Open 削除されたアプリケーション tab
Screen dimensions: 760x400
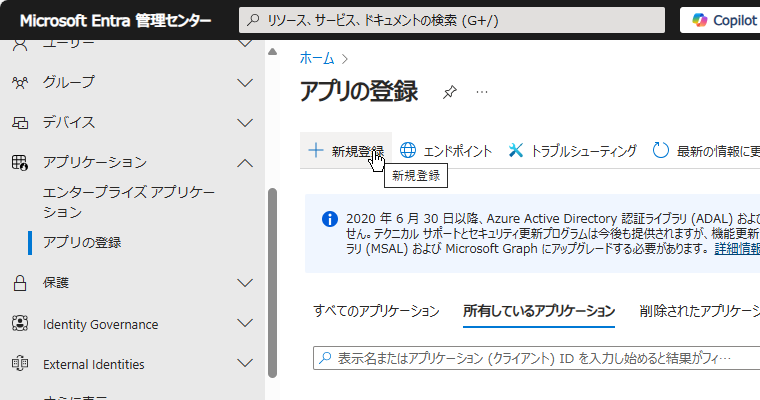click(699, 311)
